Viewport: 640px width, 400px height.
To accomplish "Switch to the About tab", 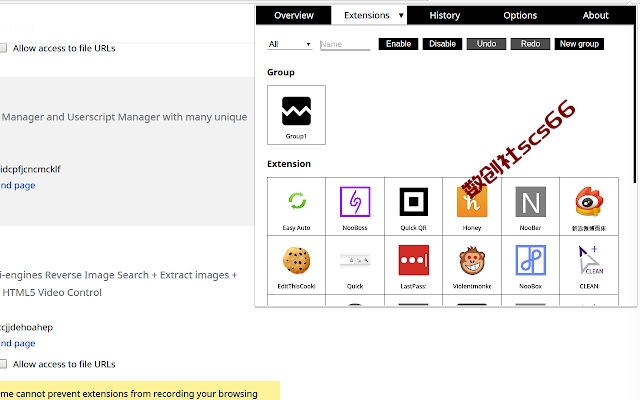I will 596,16.
